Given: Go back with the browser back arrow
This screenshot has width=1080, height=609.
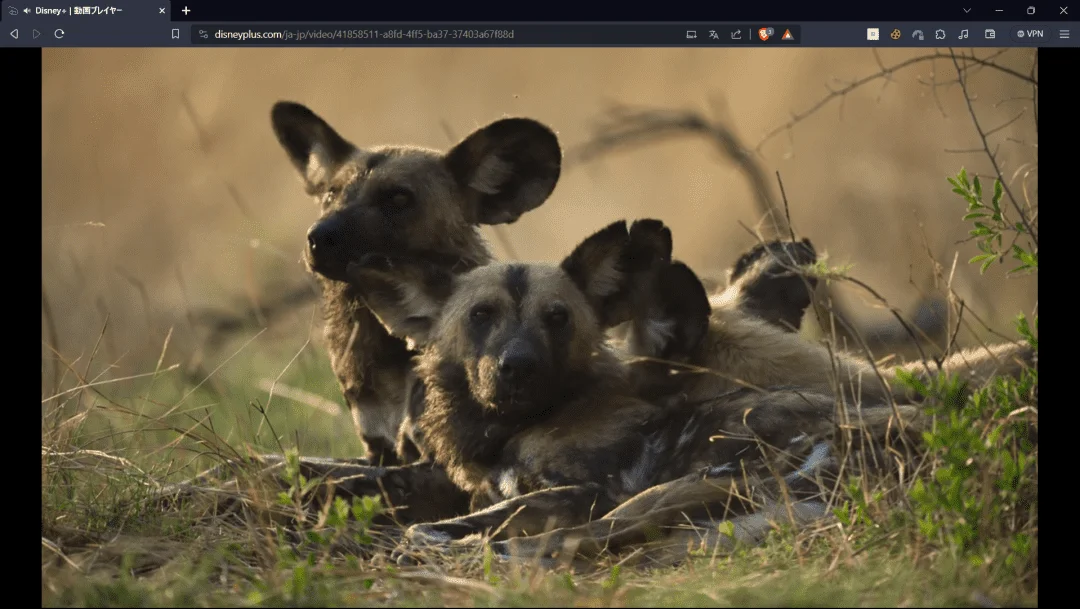Looking at the screenshot, I should click(14, 34).
